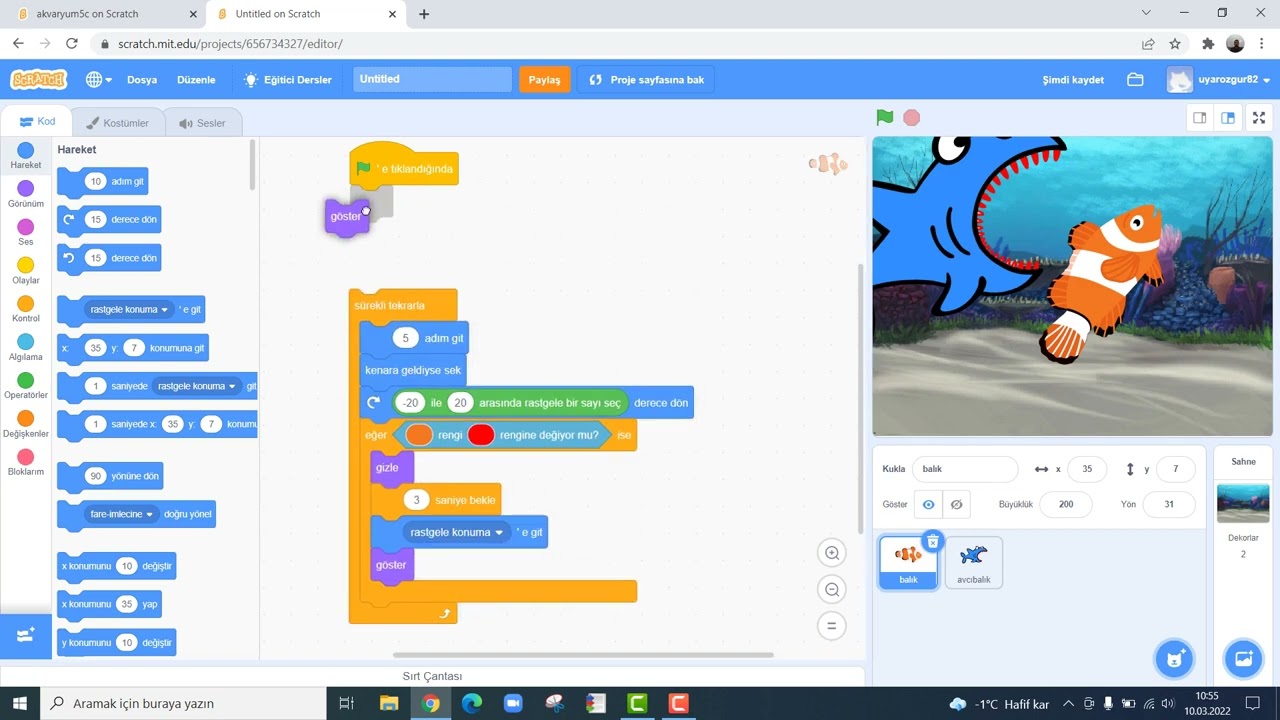Open the my stuff folder icon
Screen dimensions: 1280x720
(1135, 80)
